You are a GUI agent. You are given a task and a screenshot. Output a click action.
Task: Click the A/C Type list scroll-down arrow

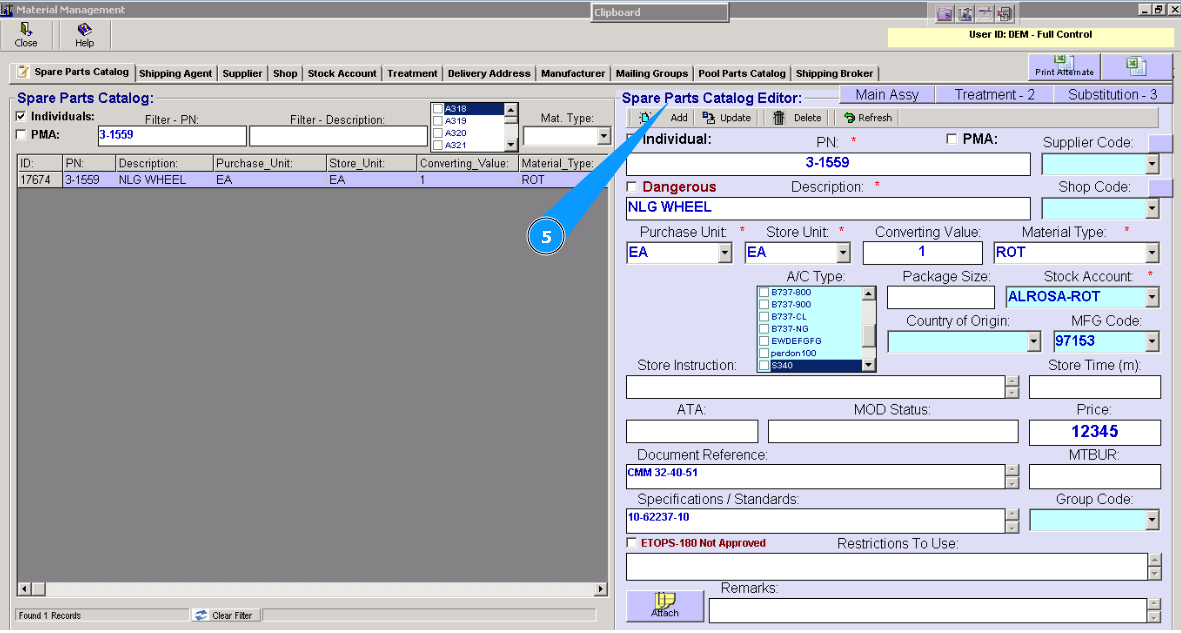coord(868,365)
